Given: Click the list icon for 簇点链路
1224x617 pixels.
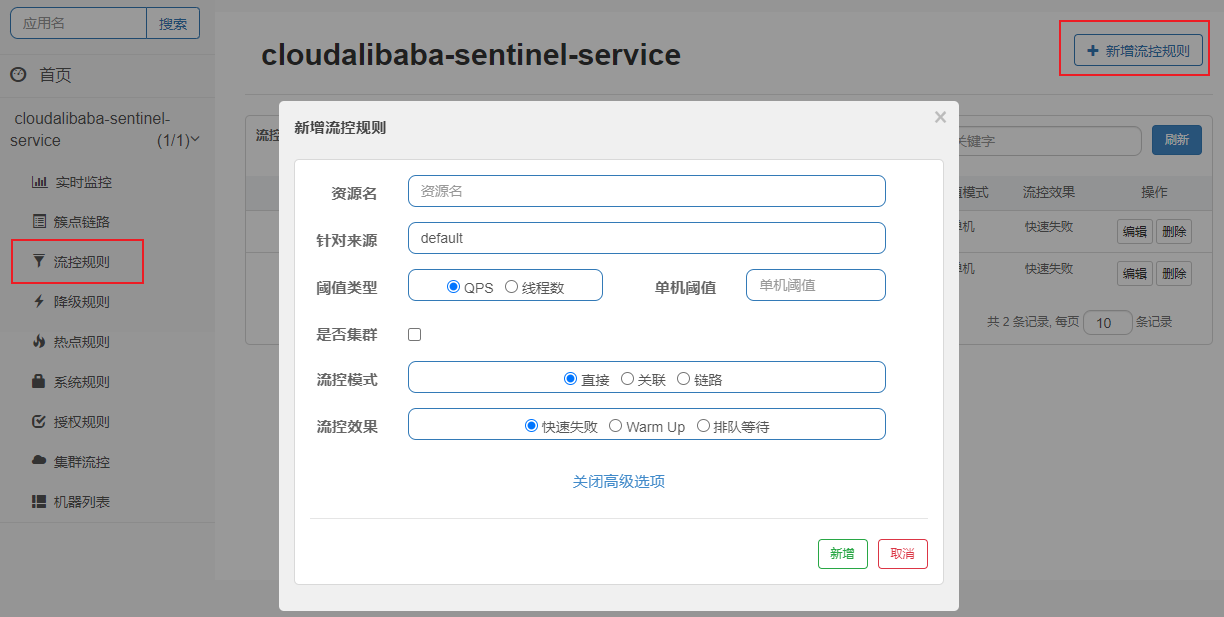Looking at the screenshot, I should click(x=40, y=222).
